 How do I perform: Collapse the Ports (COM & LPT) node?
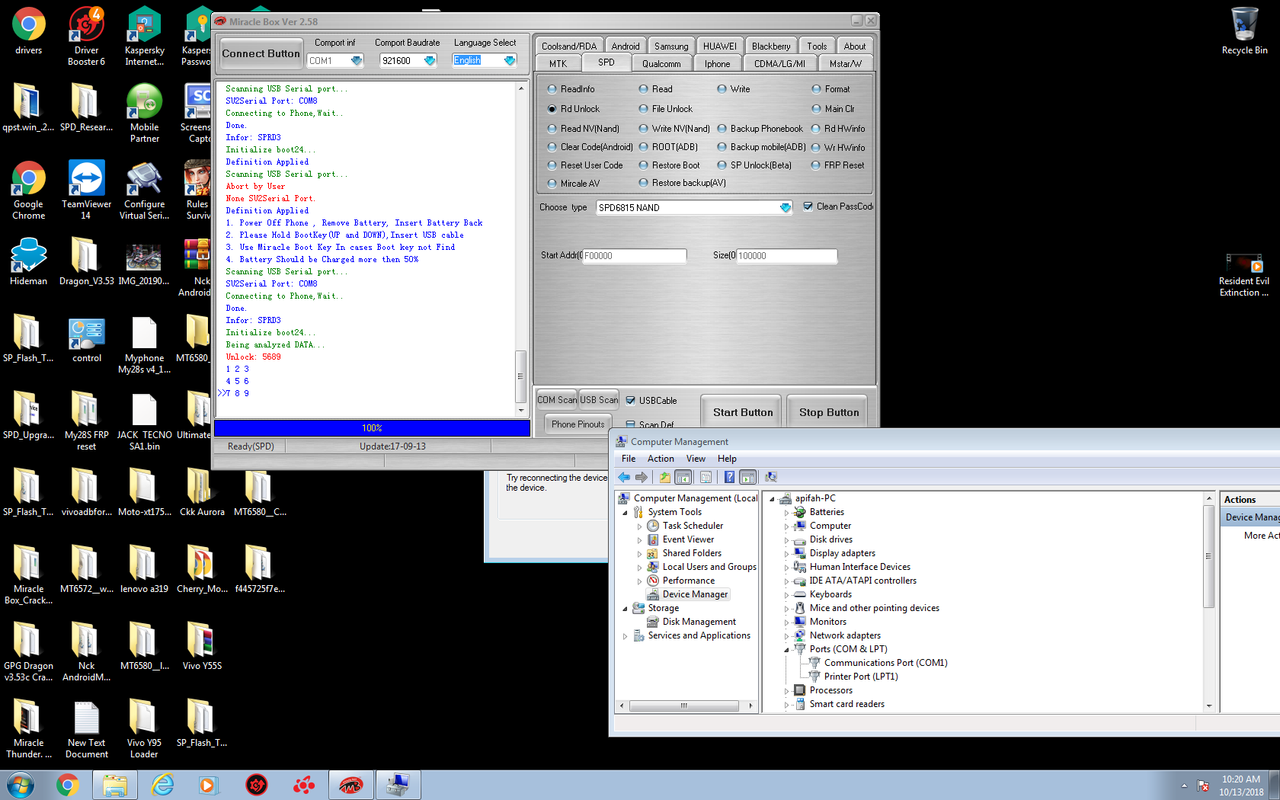coord(787,649)
